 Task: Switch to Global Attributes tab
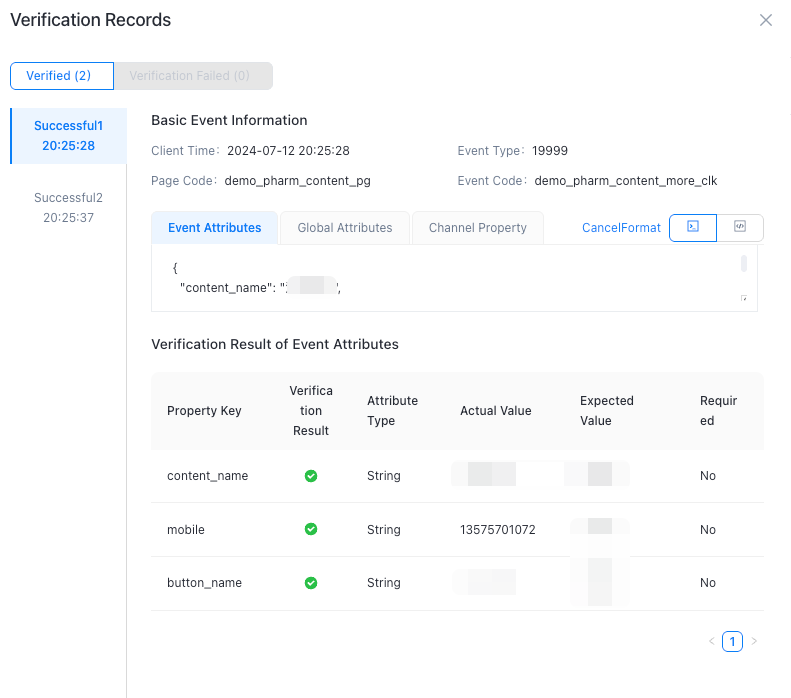click(x=345, y=228)
